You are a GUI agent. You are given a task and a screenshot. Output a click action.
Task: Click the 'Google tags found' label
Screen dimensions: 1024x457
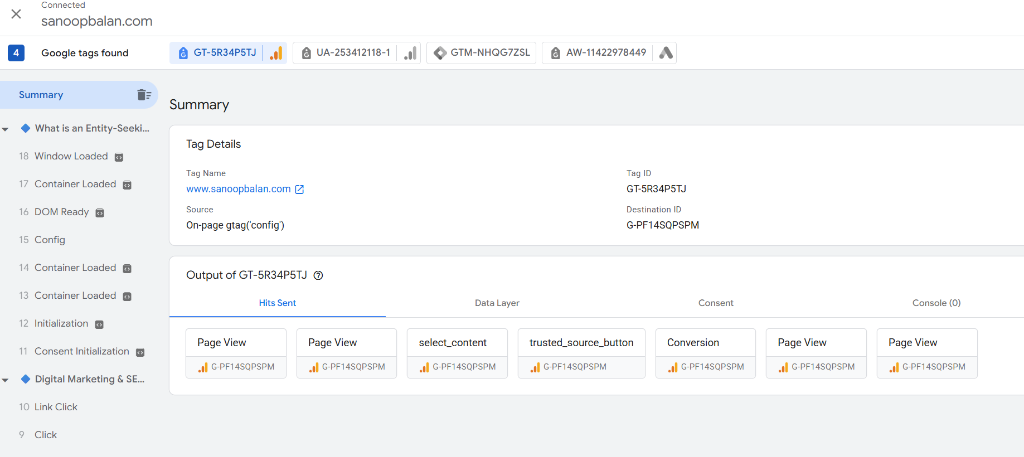85,53
